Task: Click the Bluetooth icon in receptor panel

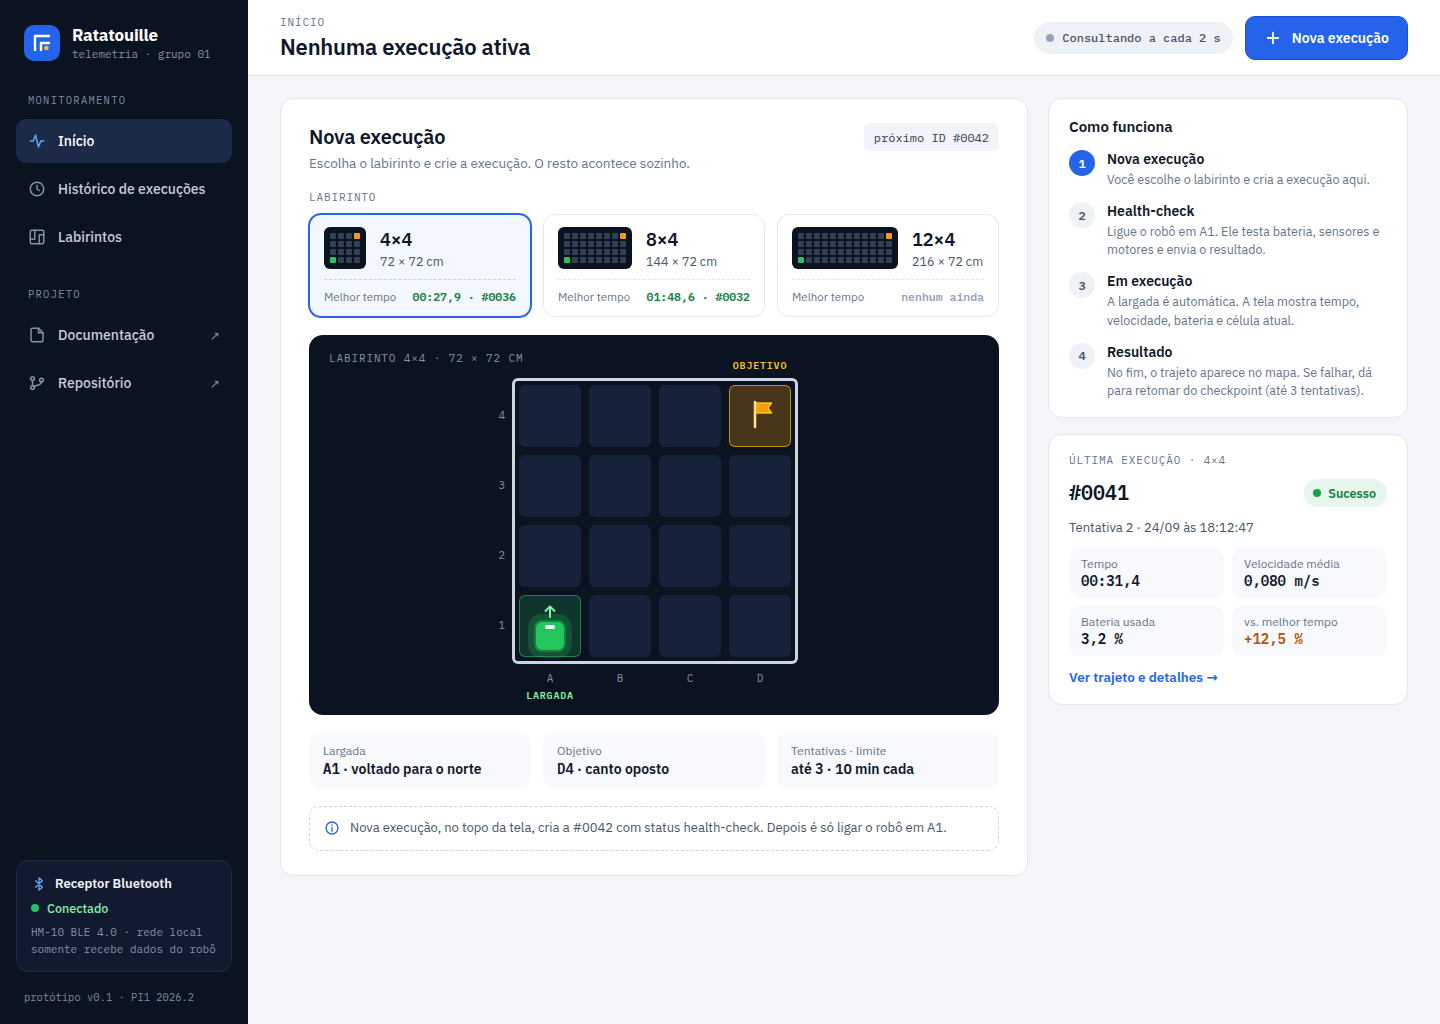Action: pos(39,884)
